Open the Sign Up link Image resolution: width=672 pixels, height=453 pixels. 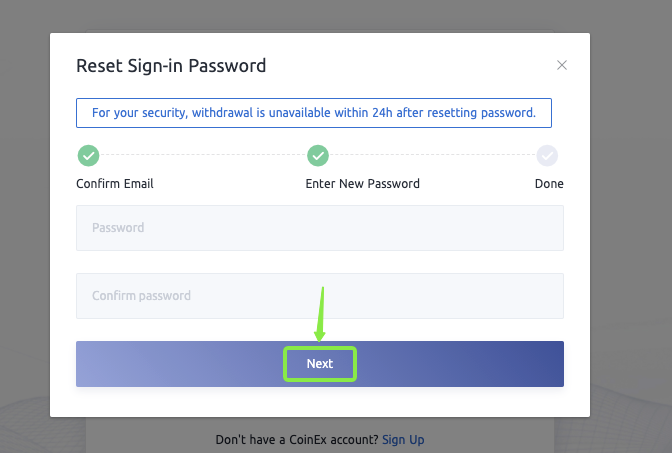[x=403, y=440]
